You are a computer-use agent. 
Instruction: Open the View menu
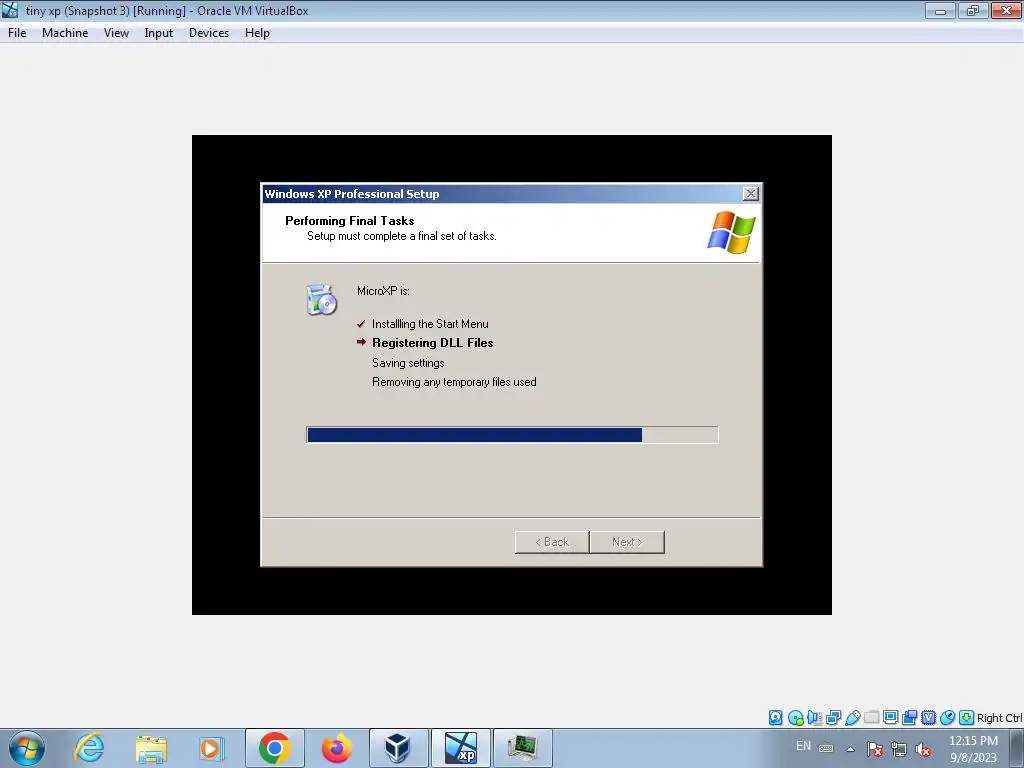click(116, 33)
